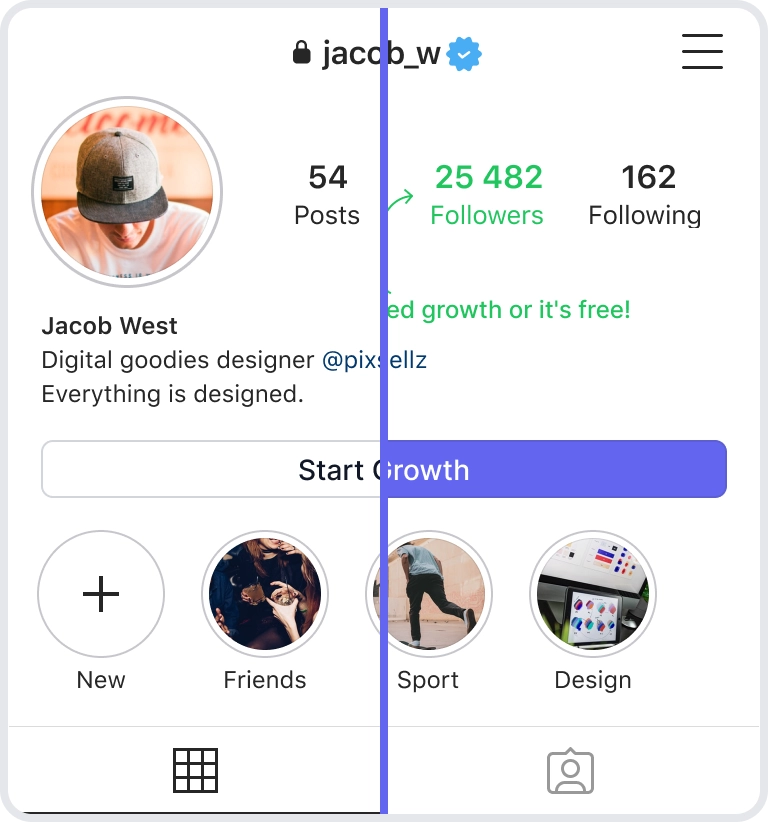The width and height of the screenshot is (768, 822).
Task: View the 162 Following list
Action: point(645,195)
